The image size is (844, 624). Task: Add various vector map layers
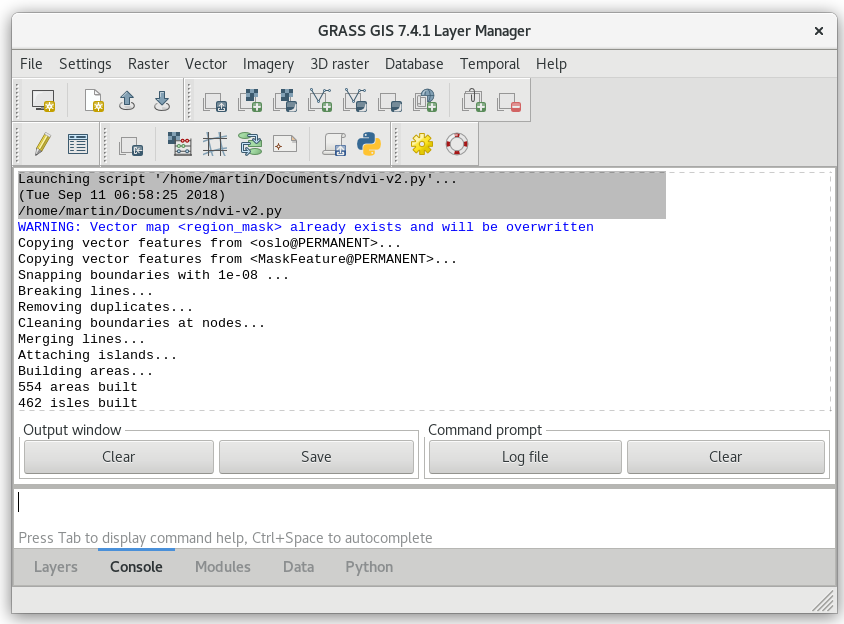(355, 101)
